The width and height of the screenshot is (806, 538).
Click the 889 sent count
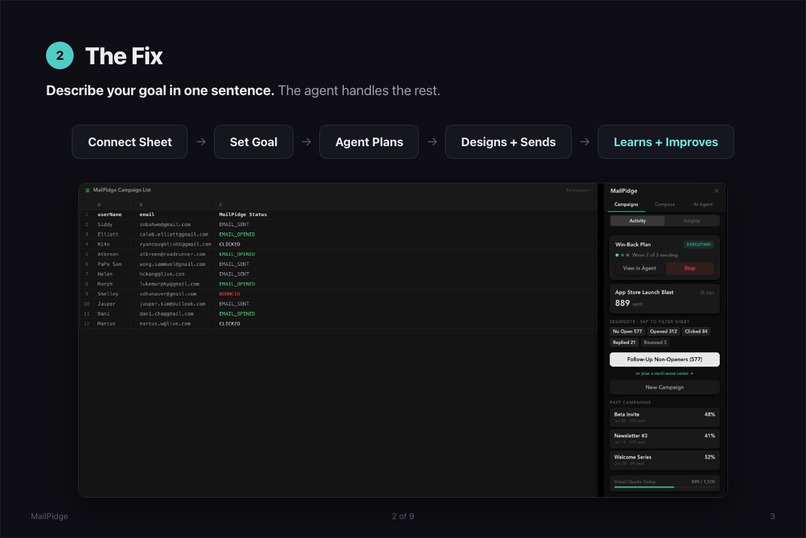point(628,303)
